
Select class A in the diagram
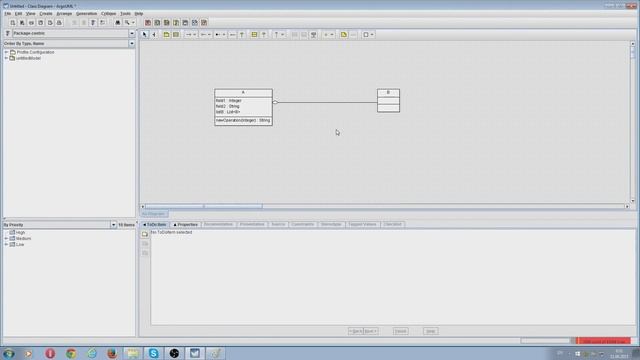coord(243,107)
